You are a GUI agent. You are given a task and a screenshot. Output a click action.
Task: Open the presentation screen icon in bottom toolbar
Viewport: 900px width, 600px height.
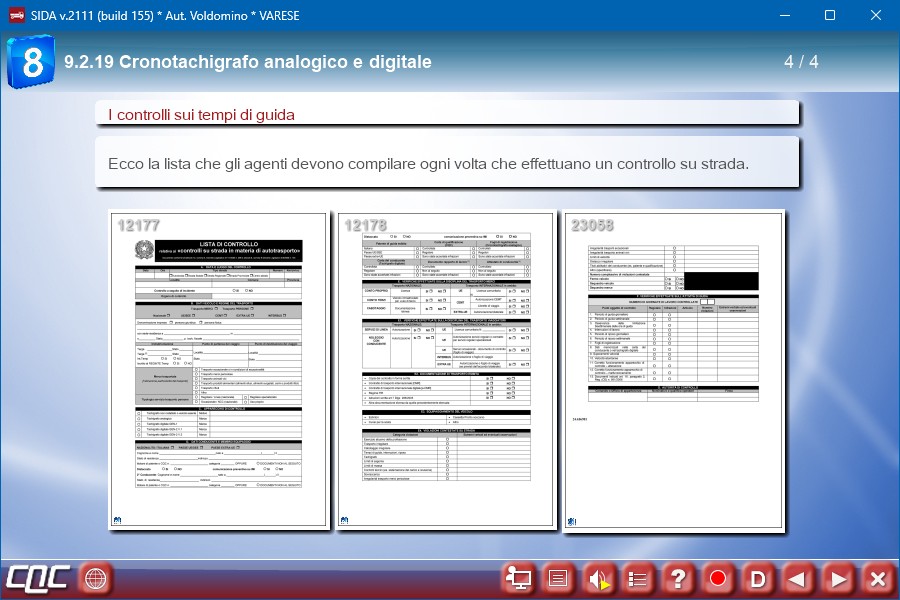coord(518,578)
